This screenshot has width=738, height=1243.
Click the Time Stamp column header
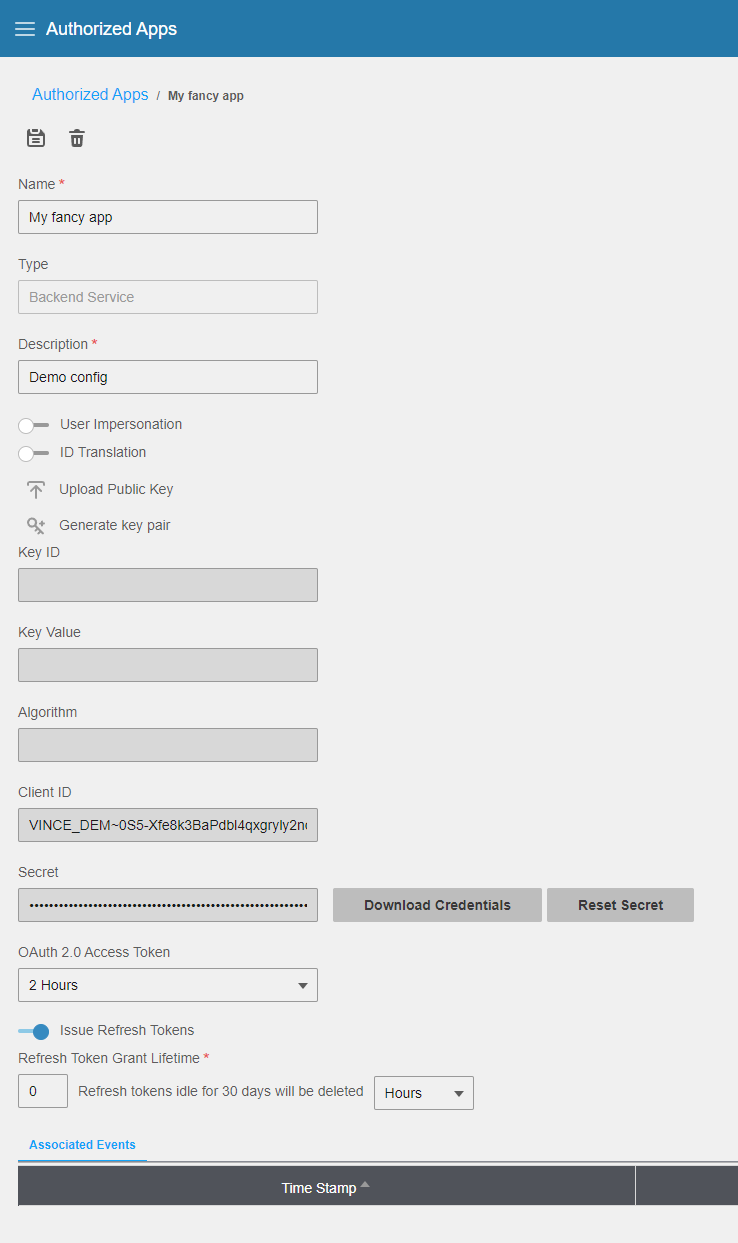326,1187
